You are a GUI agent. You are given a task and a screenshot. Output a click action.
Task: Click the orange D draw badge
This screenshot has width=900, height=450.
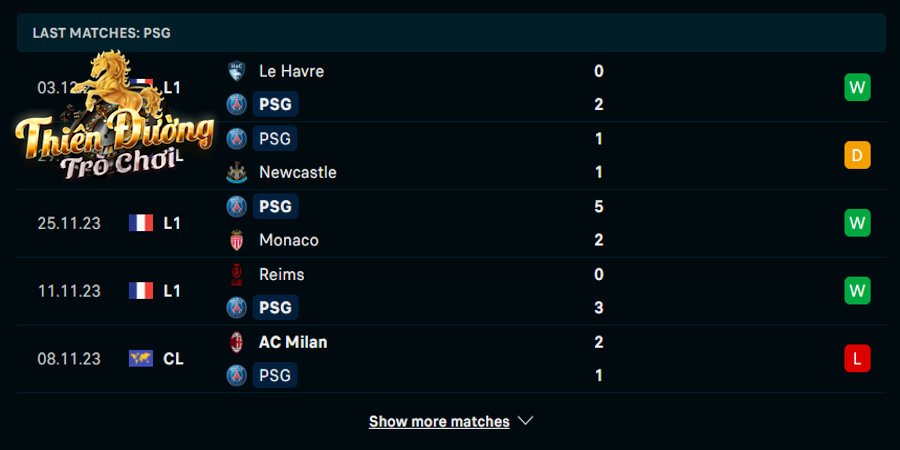tap(857, 156)
